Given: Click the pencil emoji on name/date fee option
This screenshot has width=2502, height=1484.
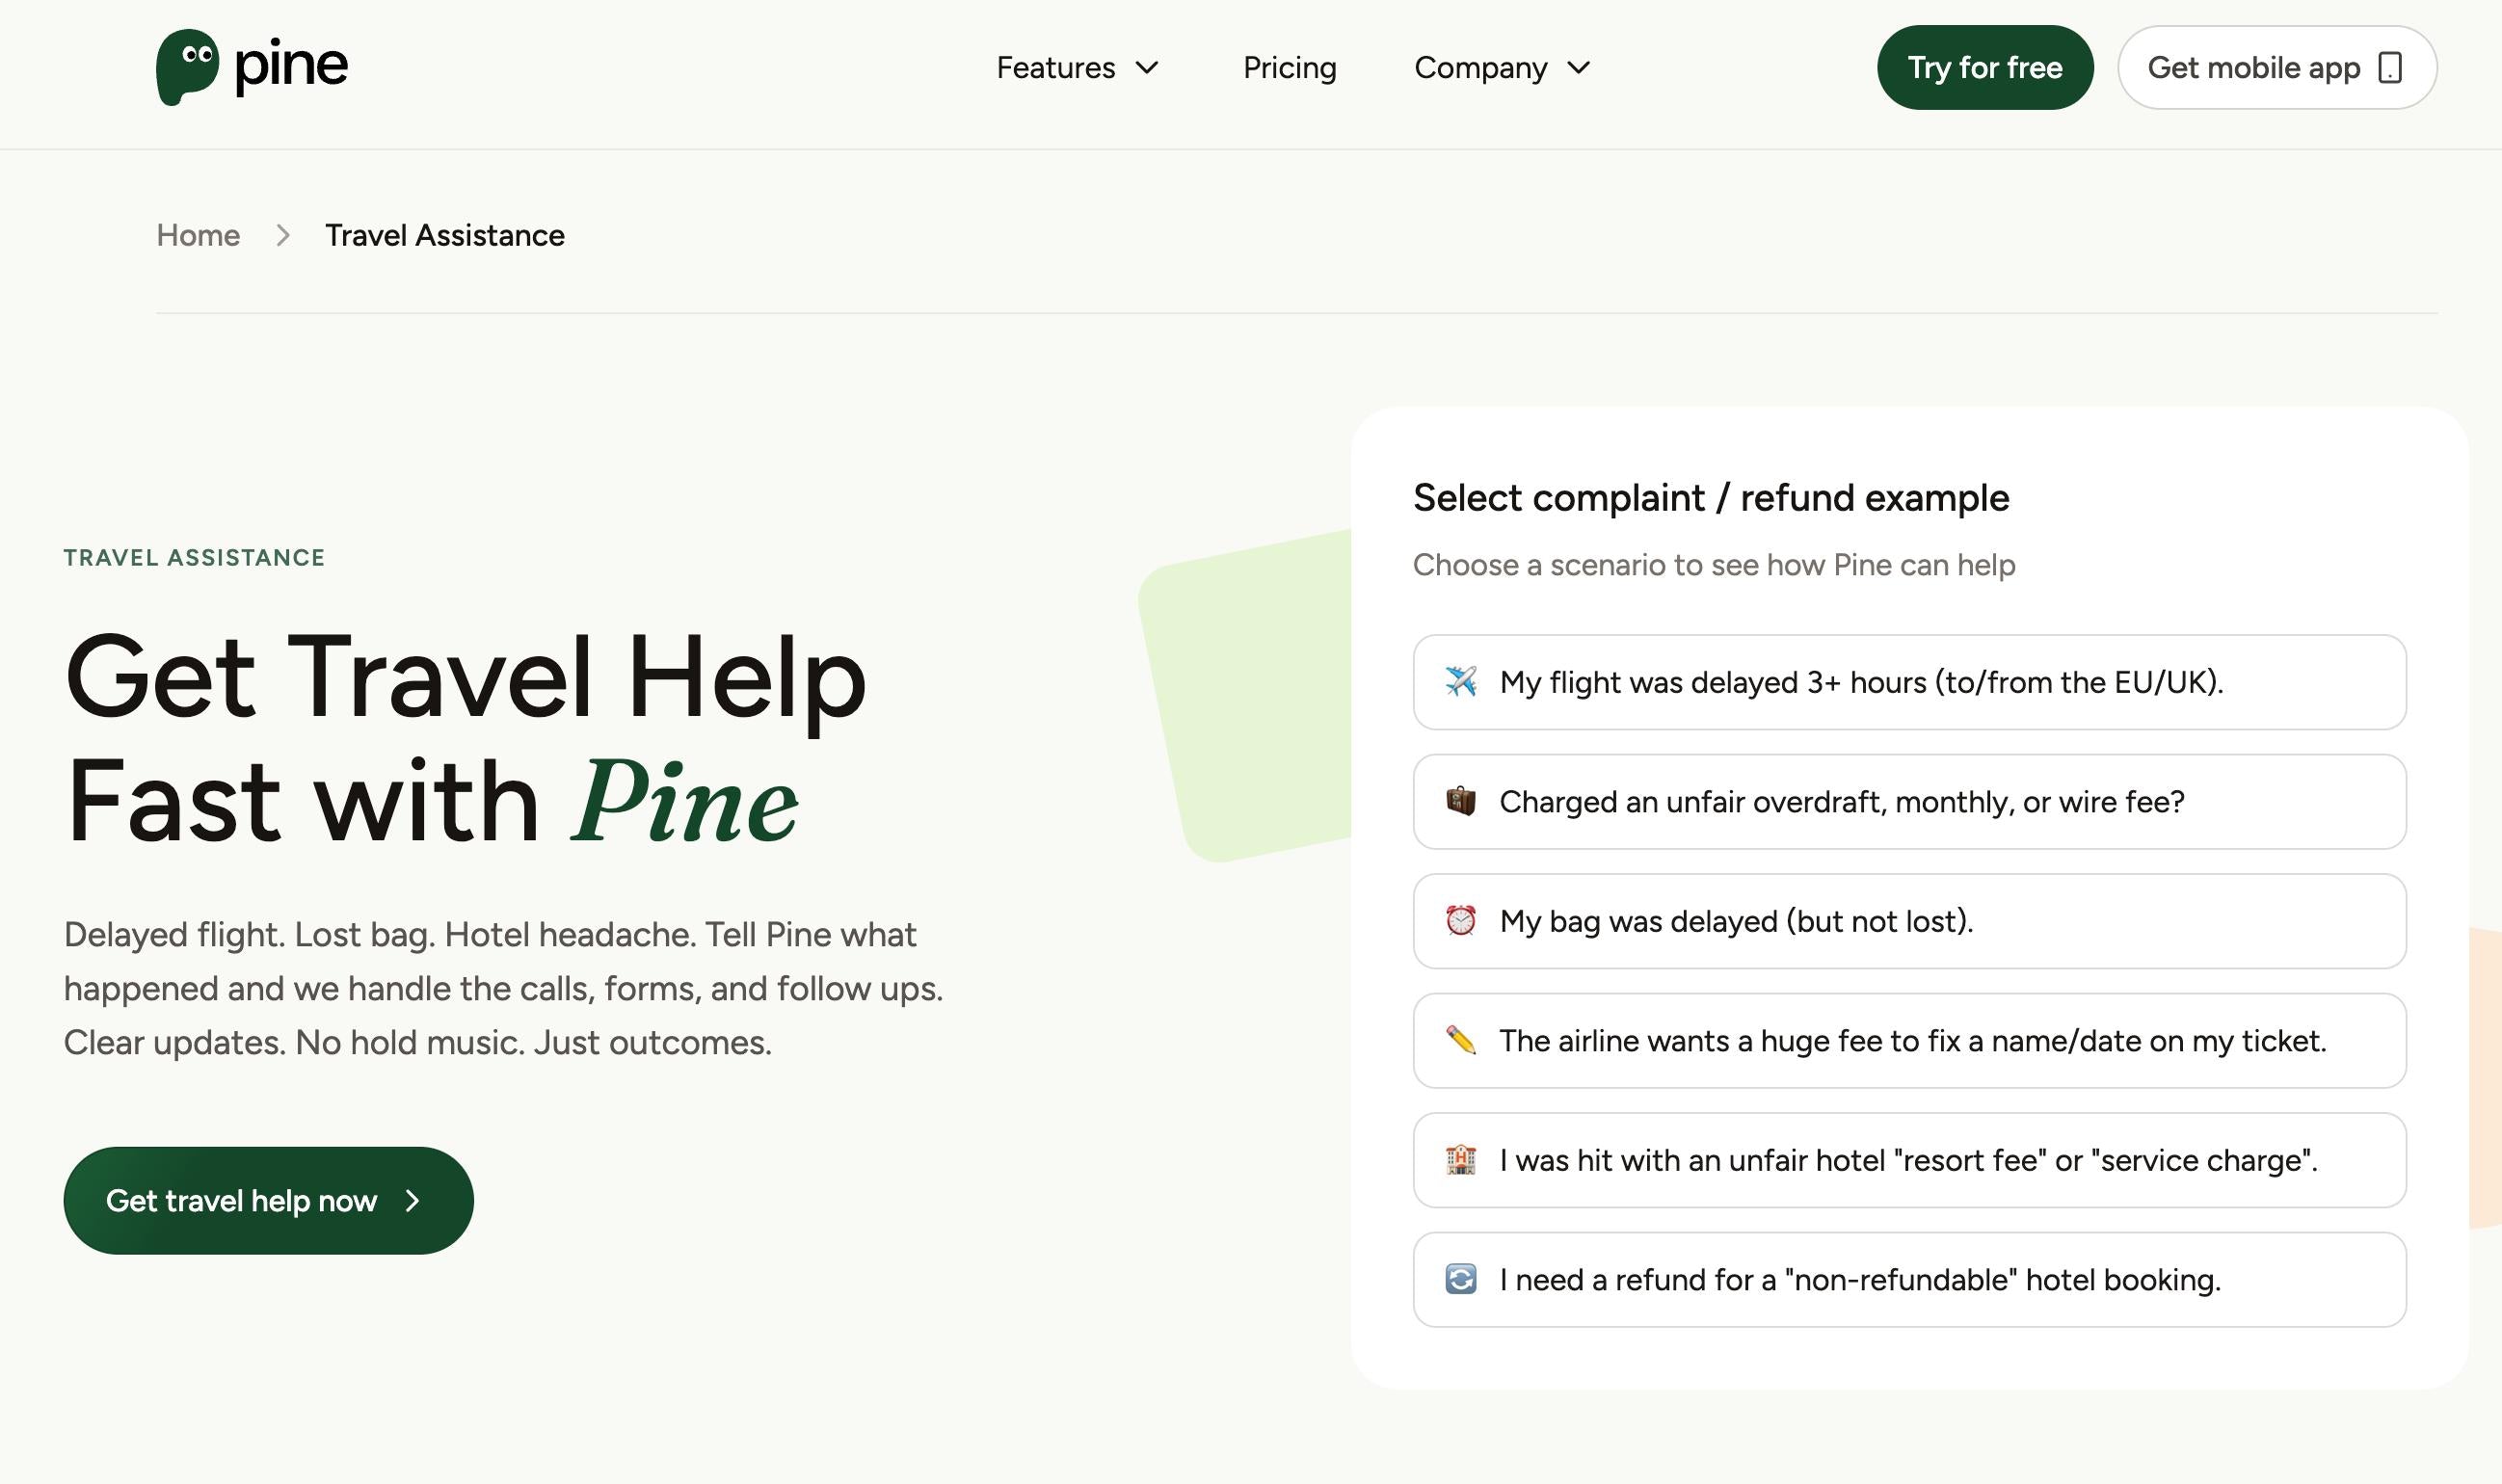Looking at the screenshot, I should [1460, 1041].
